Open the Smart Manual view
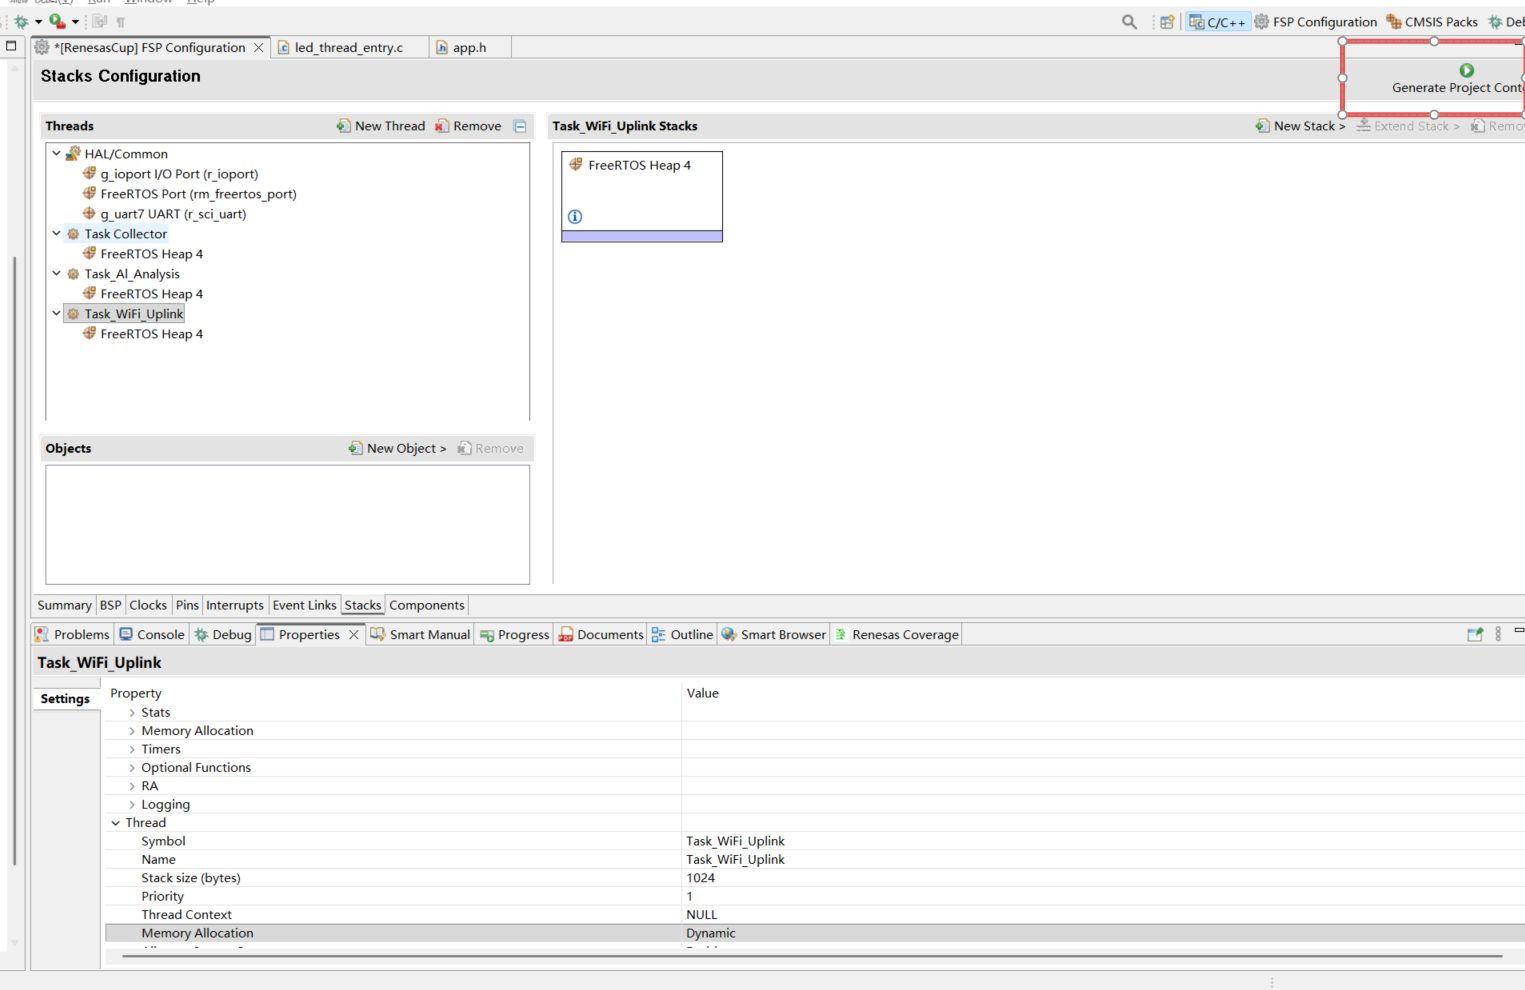 420,635
